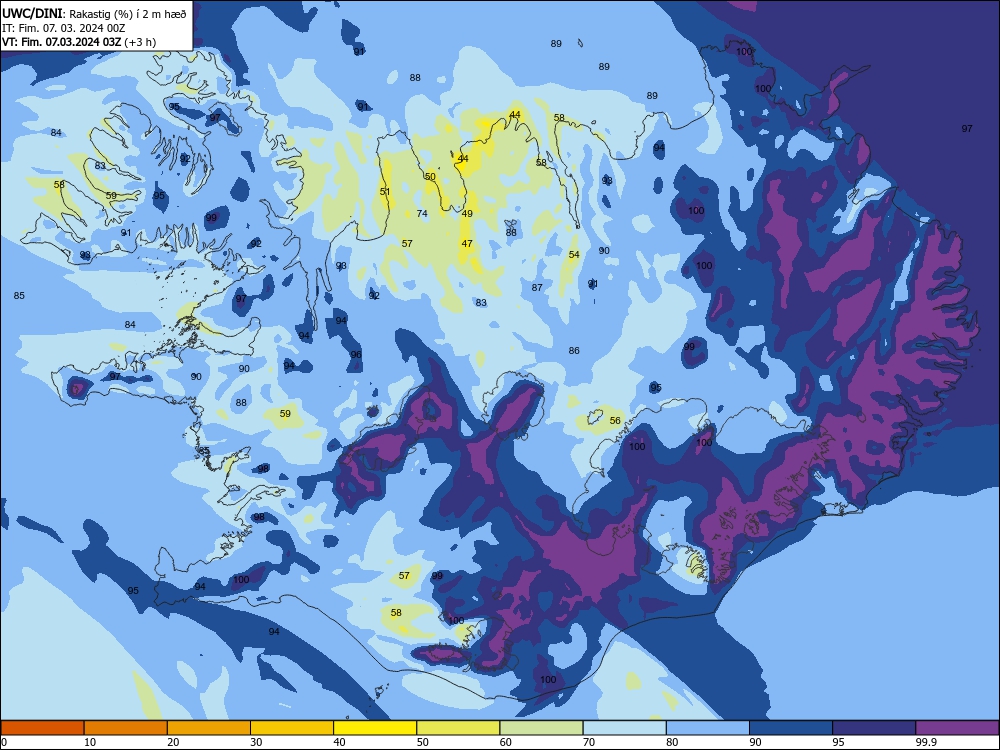The height and width of the screenshot is (750, 1000).
Task: Click the 30–40 golden legend swatch
Action: coord(292,728)
